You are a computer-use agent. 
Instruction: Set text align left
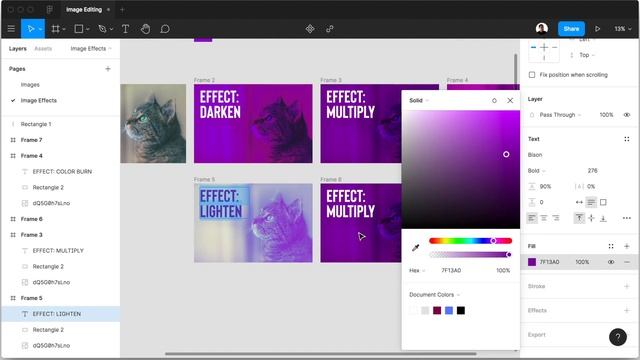point(532,218)
